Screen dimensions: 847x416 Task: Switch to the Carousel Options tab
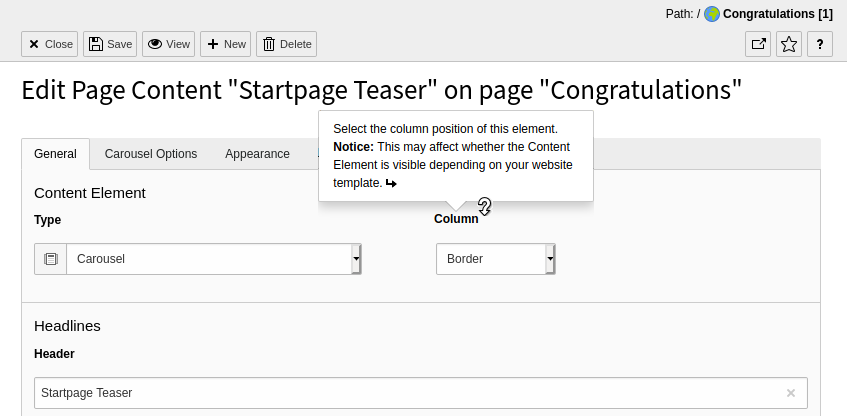point(151,154)
